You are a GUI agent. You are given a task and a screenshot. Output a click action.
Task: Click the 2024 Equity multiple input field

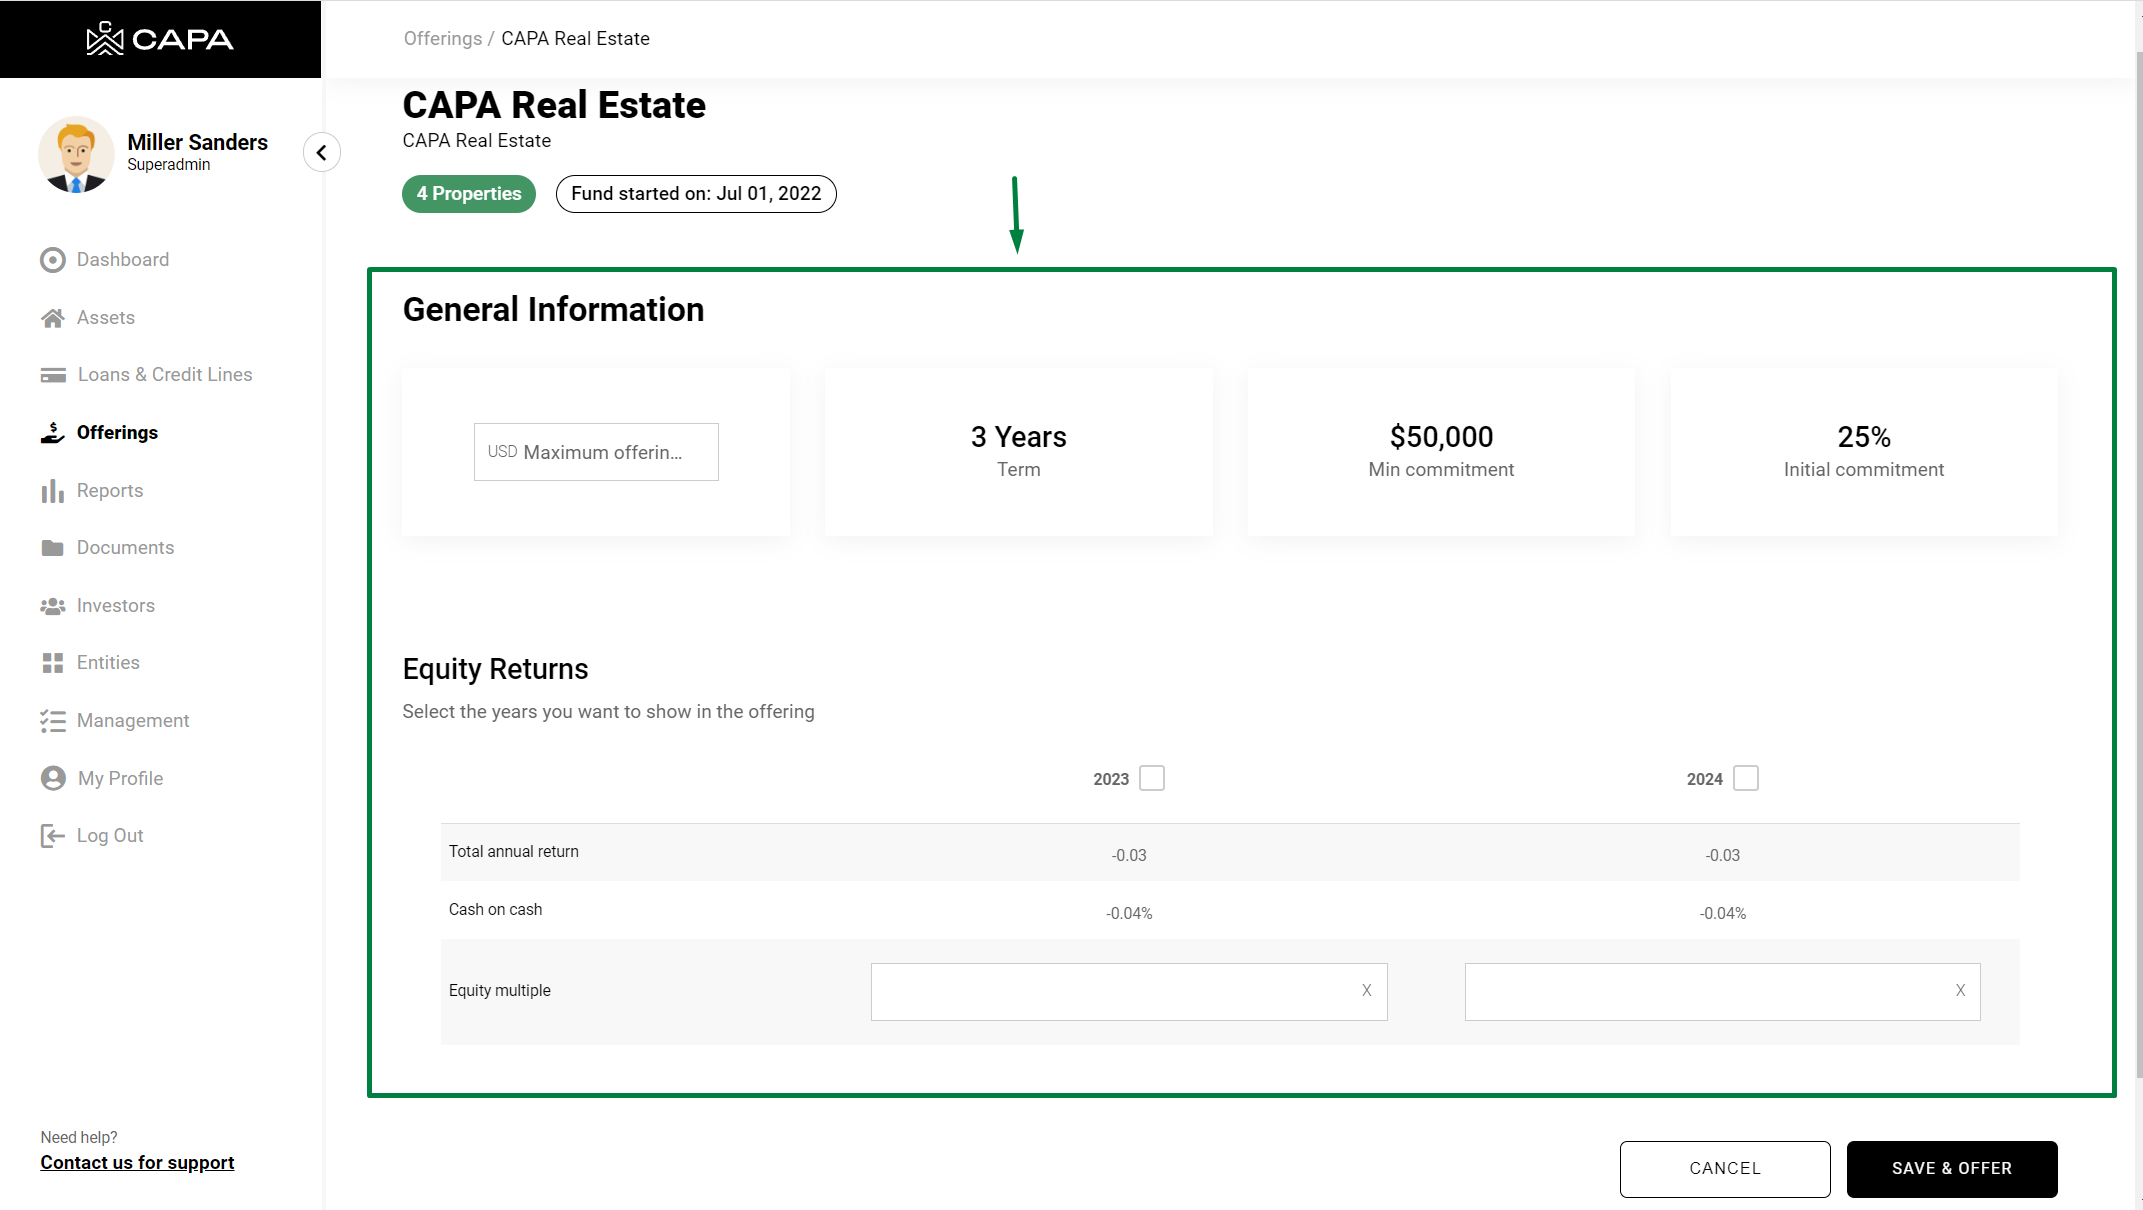click(1704, 992)
